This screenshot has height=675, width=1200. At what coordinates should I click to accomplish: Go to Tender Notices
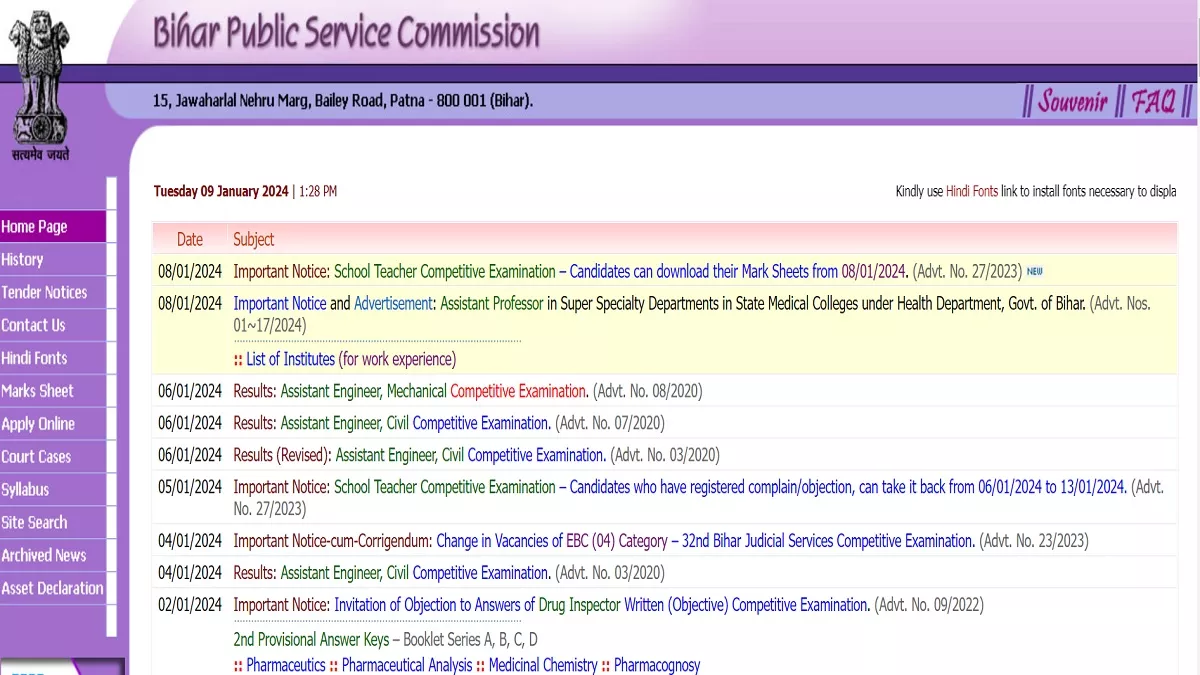click(52, 292)
